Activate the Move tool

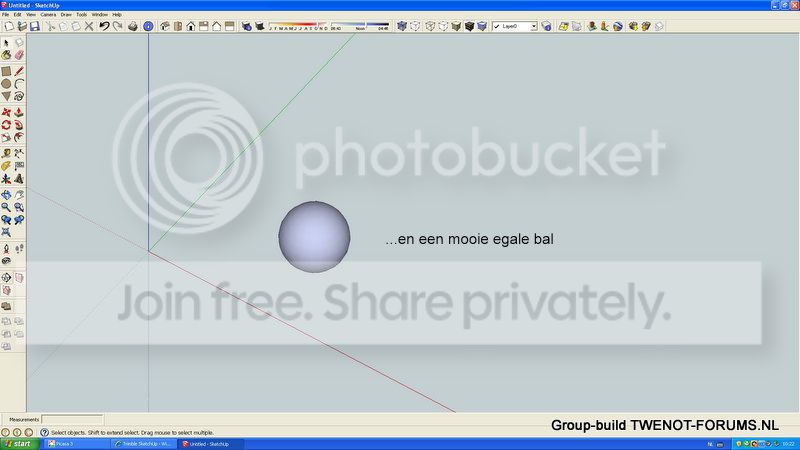point(6,112)
